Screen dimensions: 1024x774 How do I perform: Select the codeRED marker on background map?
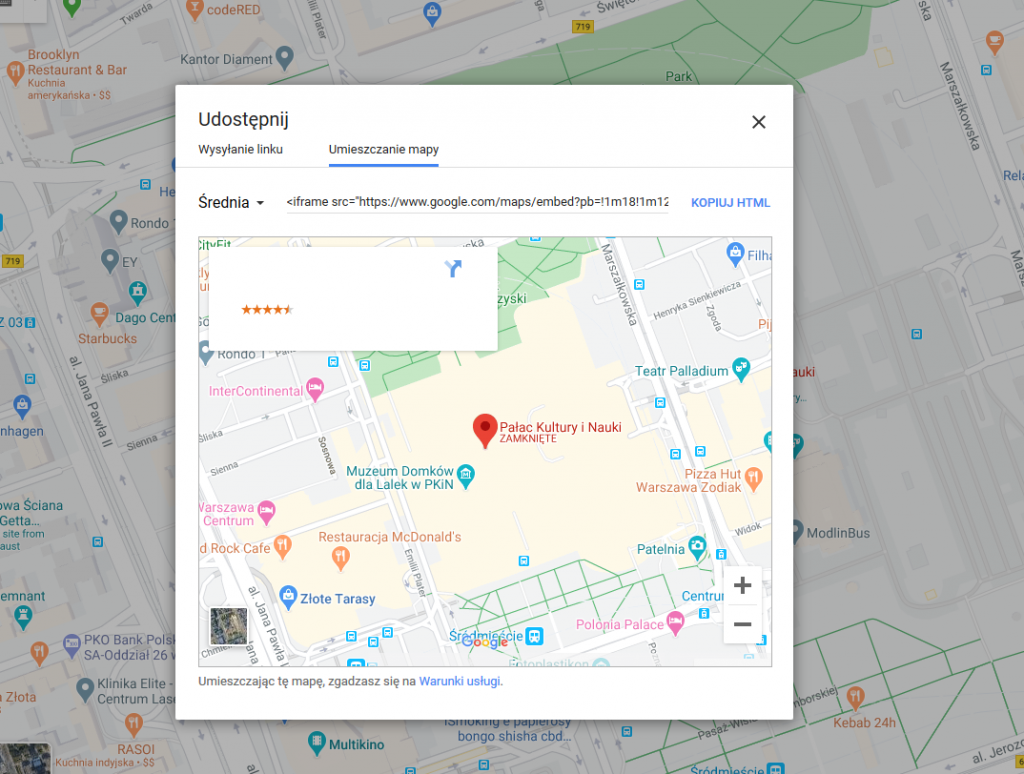pos(194,8)
